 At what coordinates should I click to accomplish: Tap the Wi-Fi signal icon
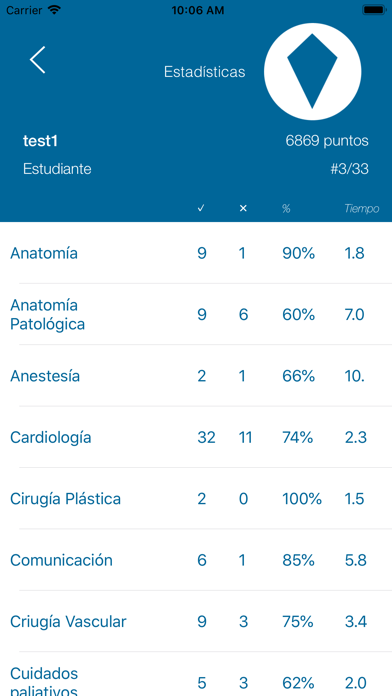pos(54,10)
